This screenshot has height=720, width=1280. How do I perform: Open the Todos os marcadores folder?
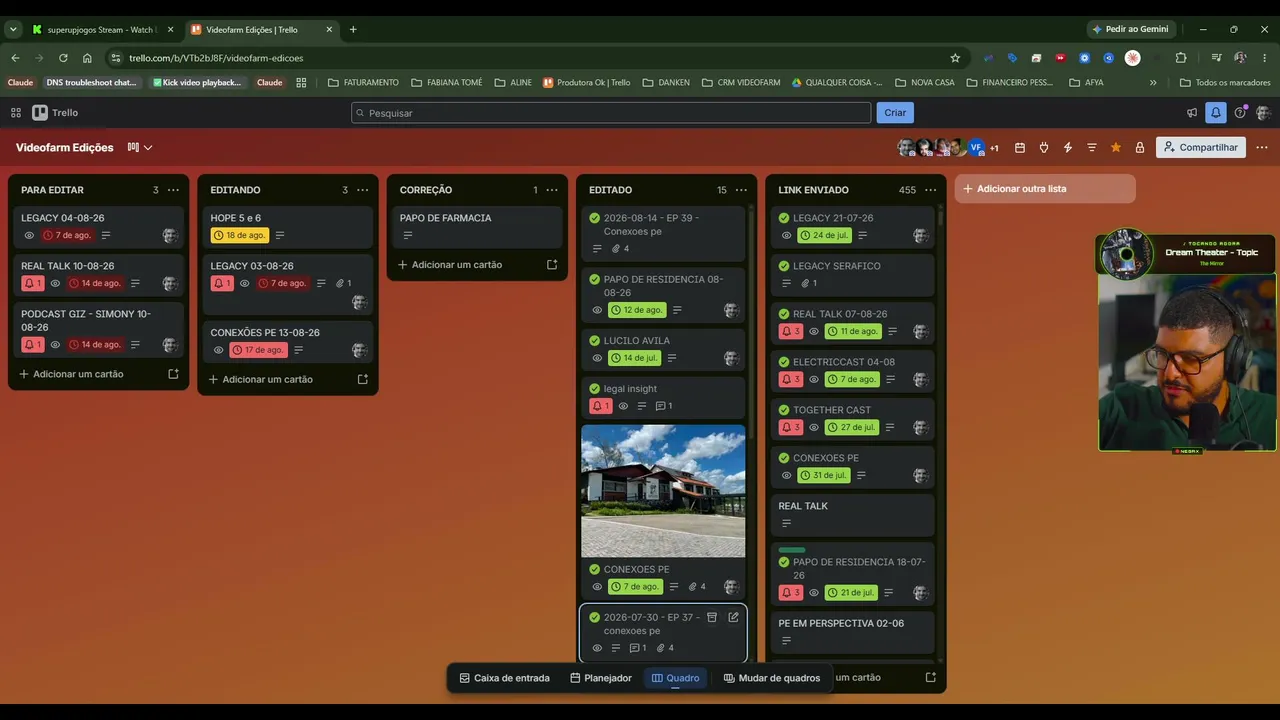point(1224,83)
